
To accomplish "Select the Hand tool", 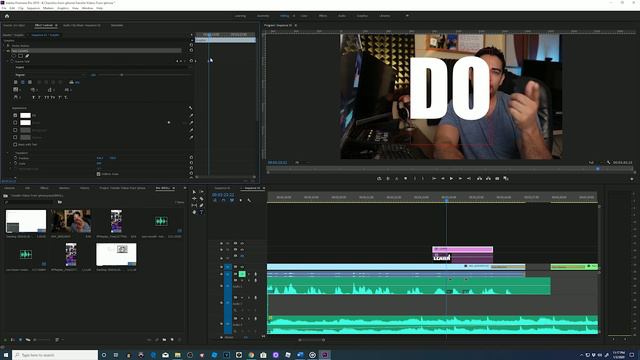I will pos(194,212).
